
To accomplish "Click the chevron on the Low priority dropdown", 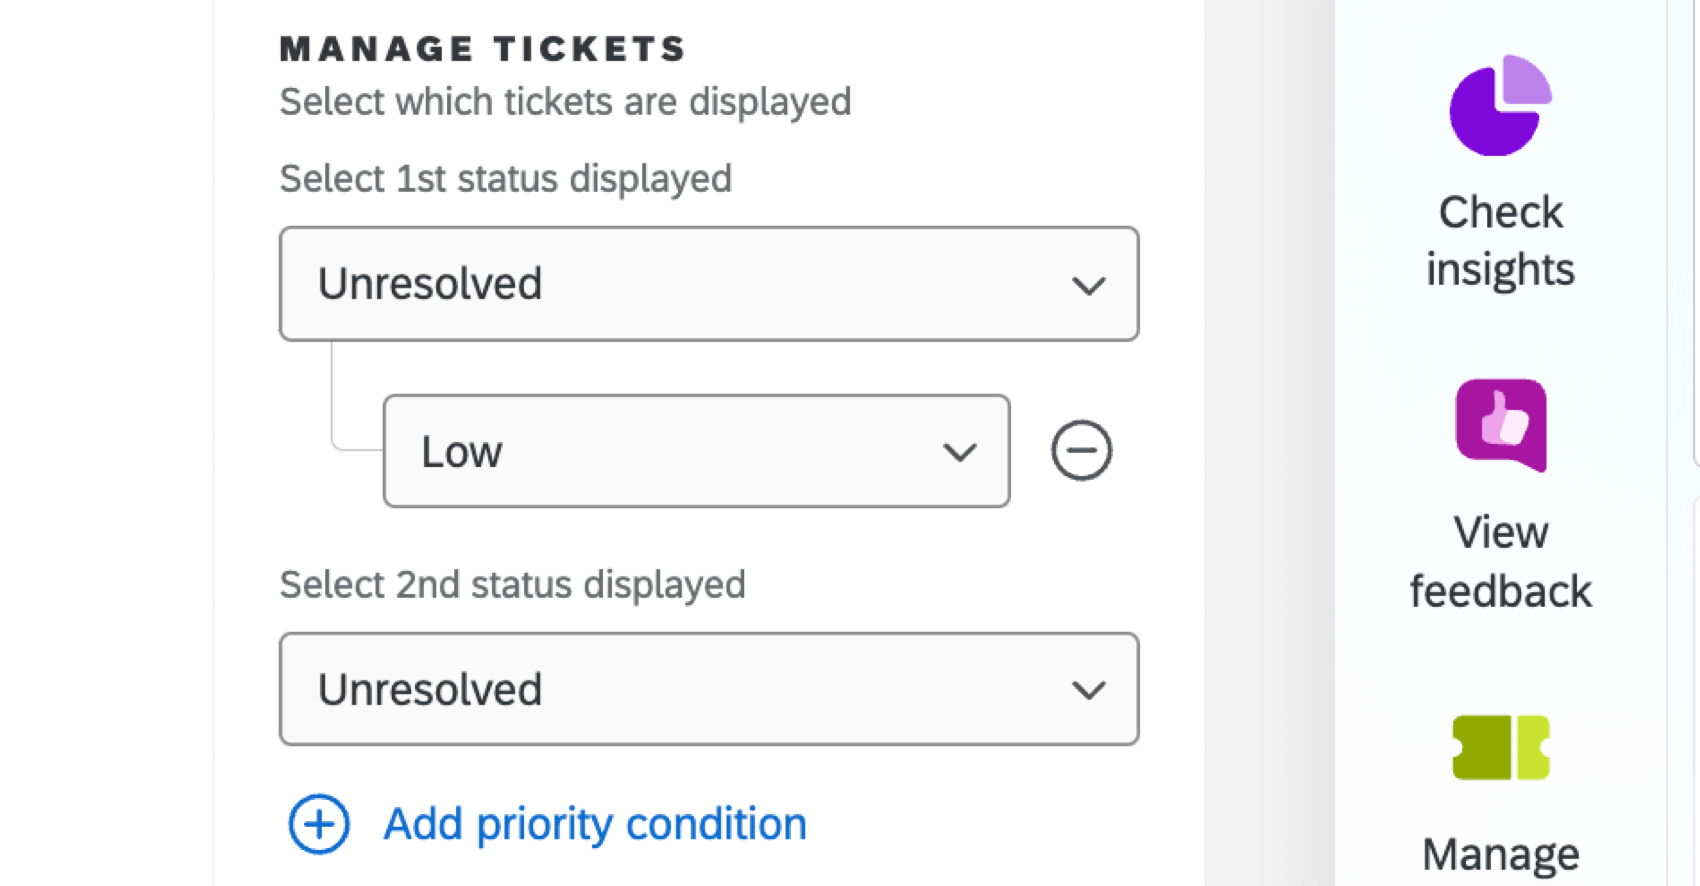I will click(958, 452).
